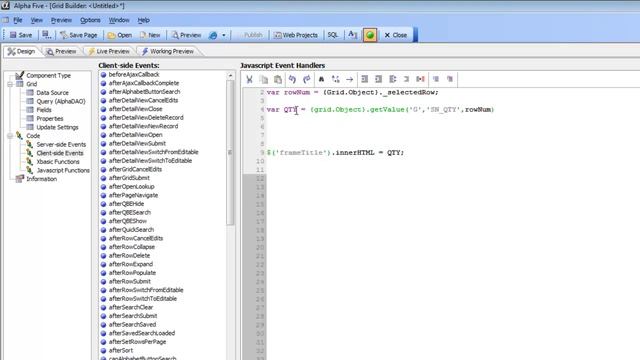Select afterDetailViewOpen event

[136, 135]
